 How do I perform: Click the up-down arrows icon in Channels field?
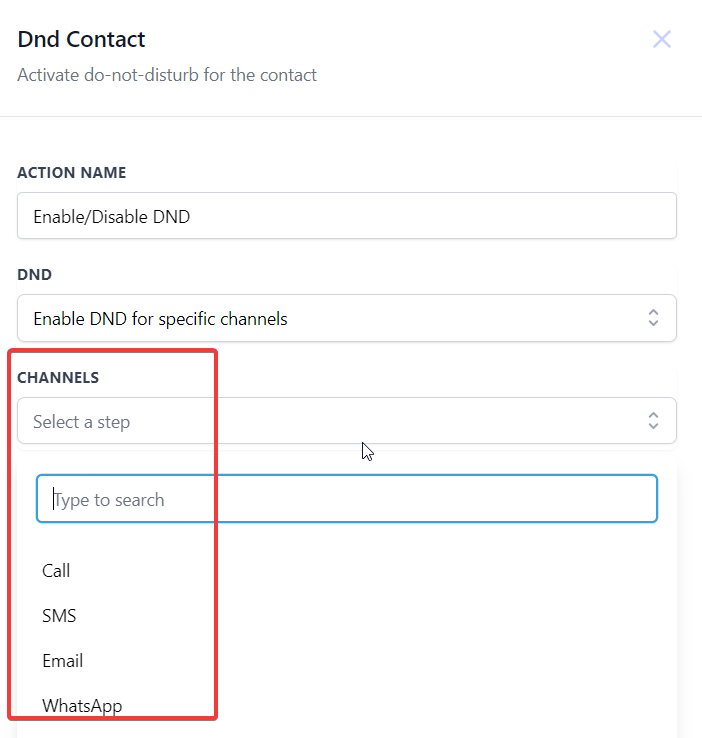[653, 421]
